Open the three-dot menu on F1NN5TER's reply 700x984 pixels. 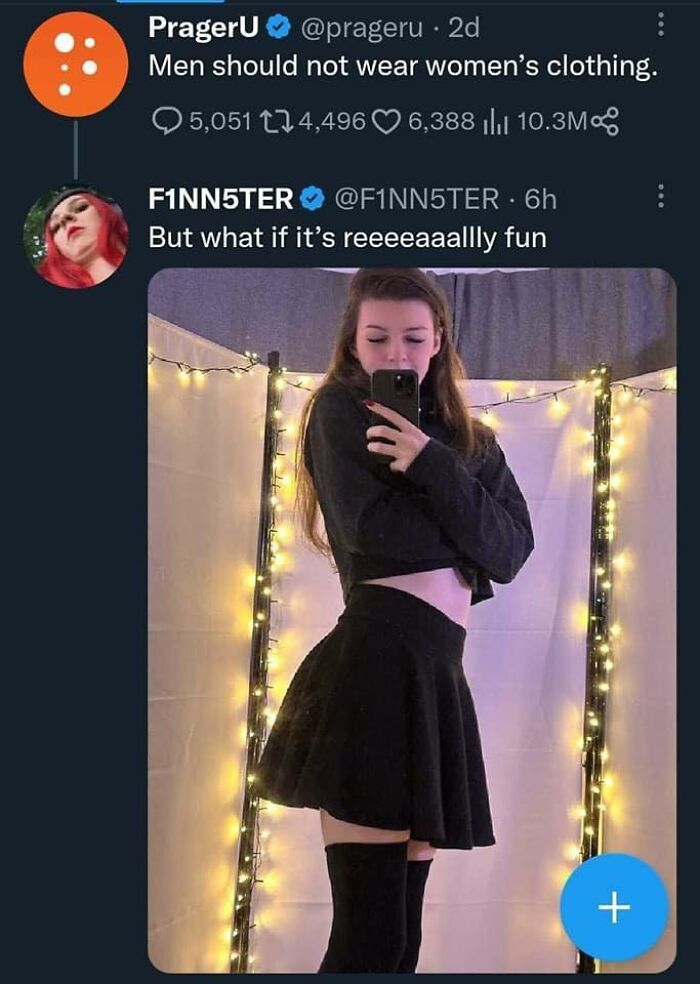coord(660,196)
